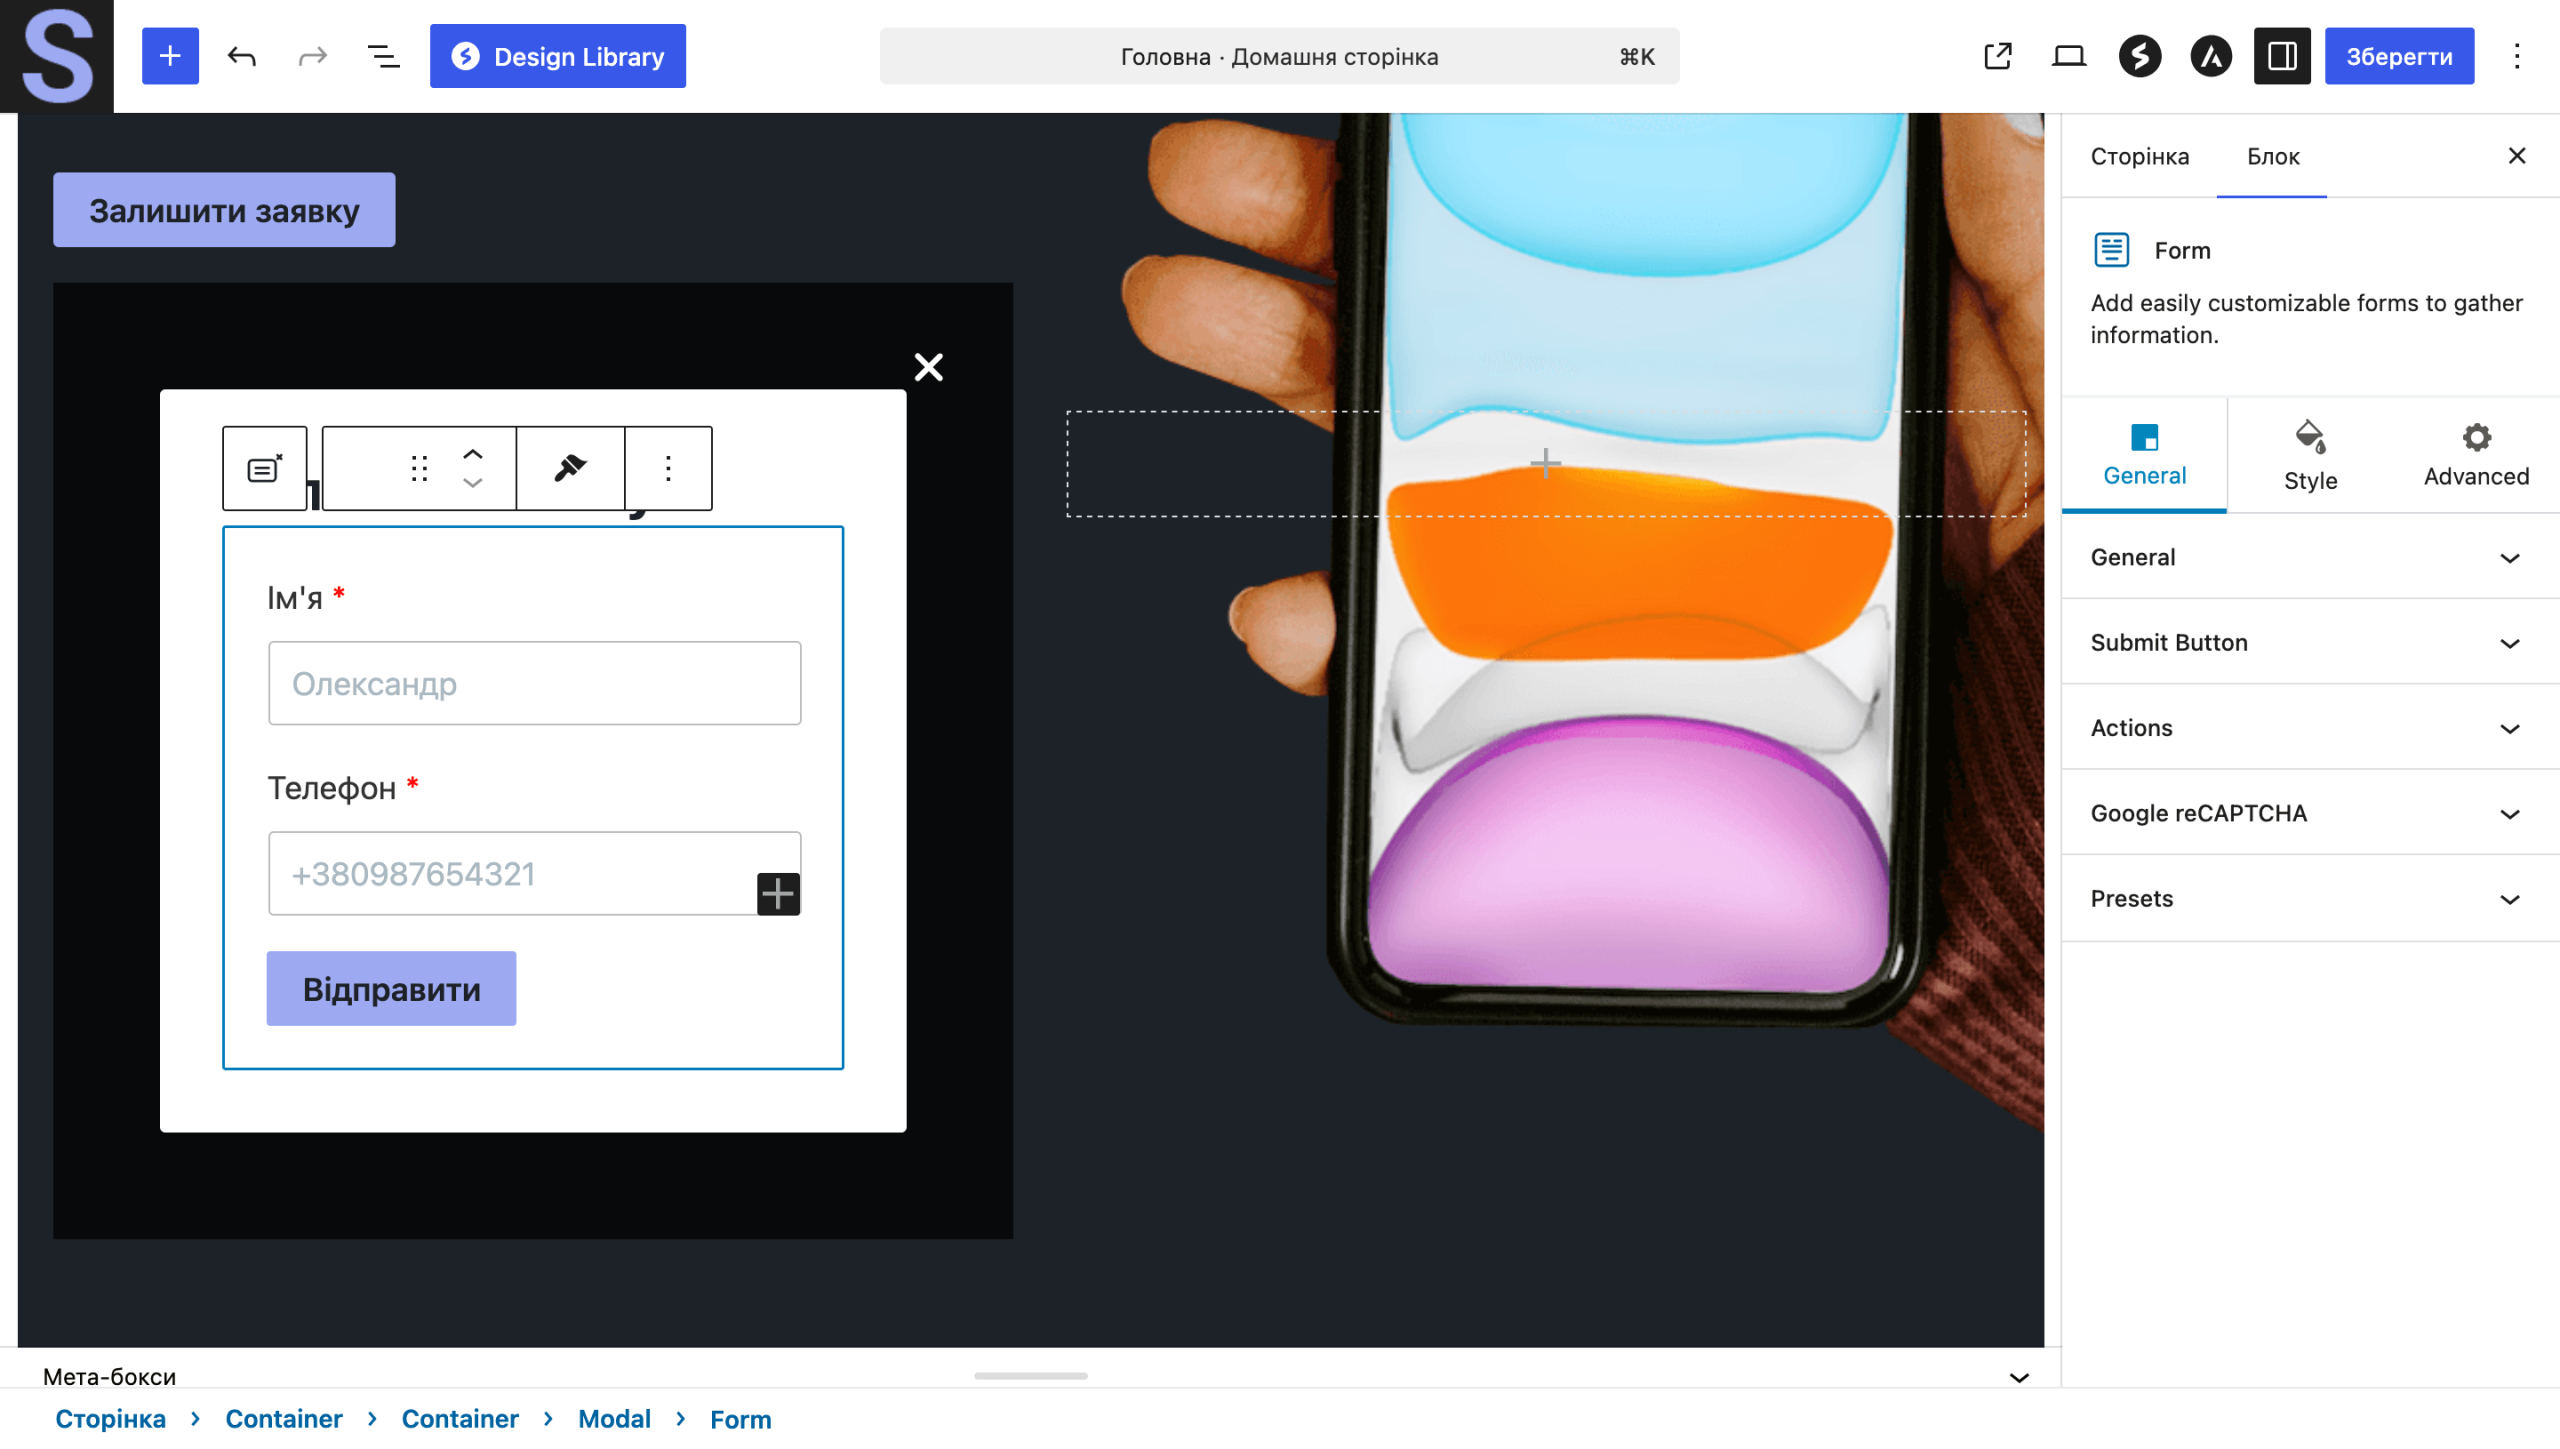This screenshot has width=2560, height=1449.
Task: Click the Відправити submit button
Action: tap(391, 988)
